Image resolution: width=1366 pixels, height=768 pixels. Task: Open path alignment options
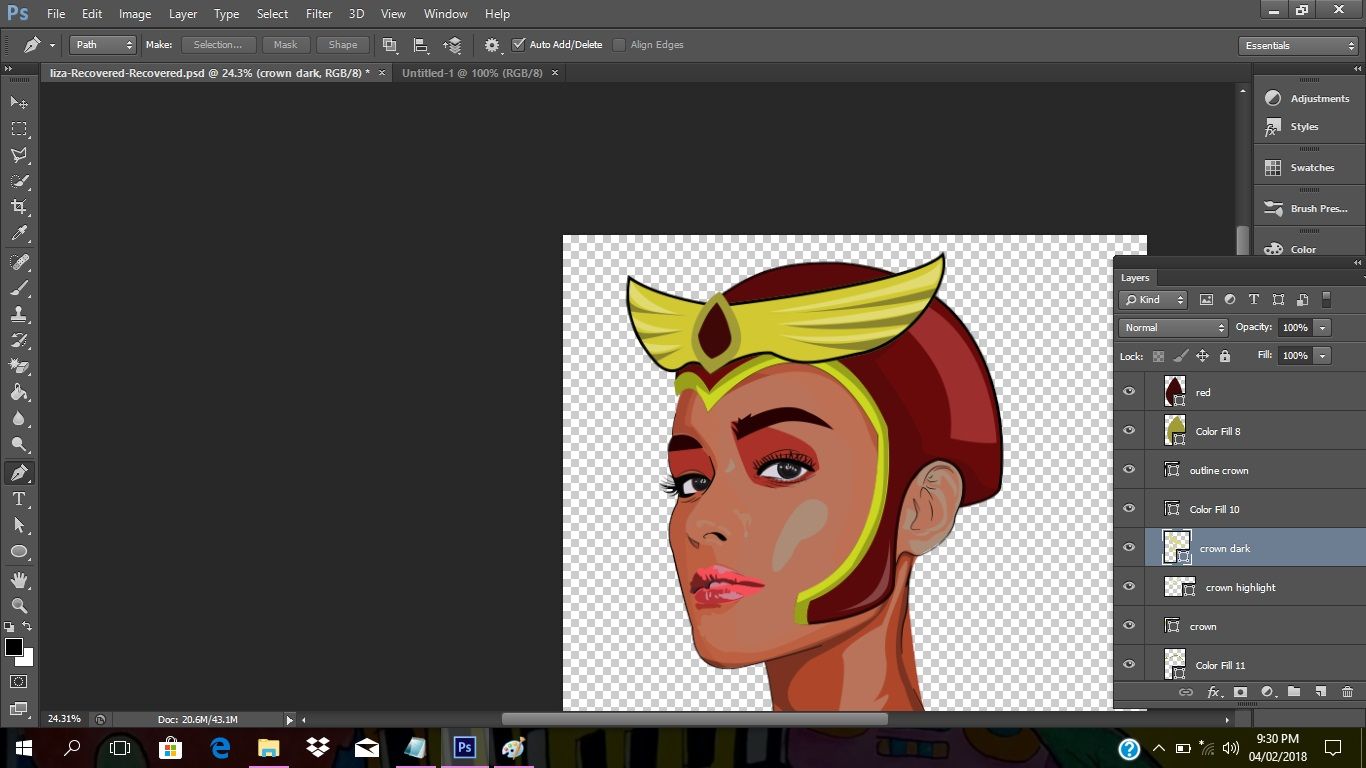[421, 45]
